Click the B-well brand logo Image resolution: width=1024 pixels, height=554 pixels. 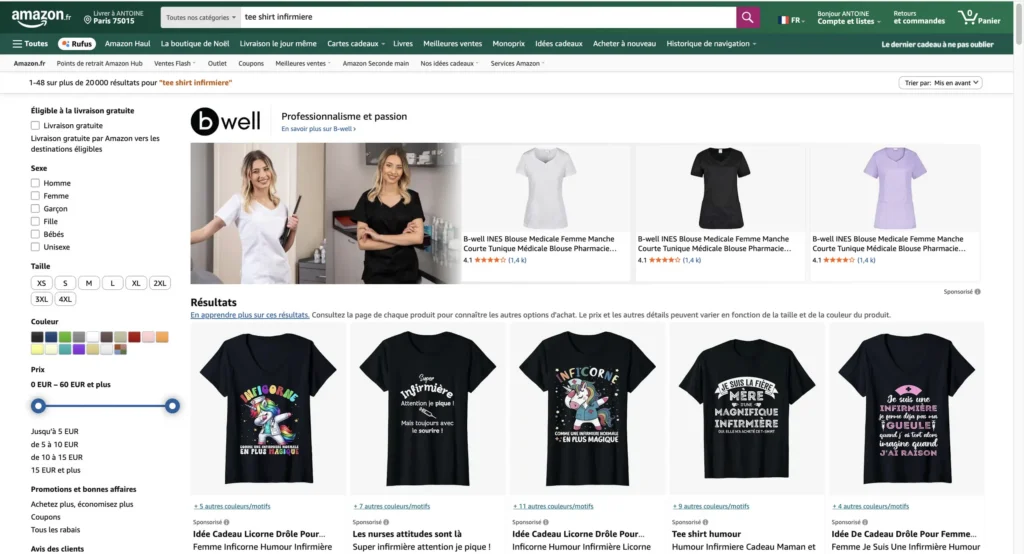226,121
